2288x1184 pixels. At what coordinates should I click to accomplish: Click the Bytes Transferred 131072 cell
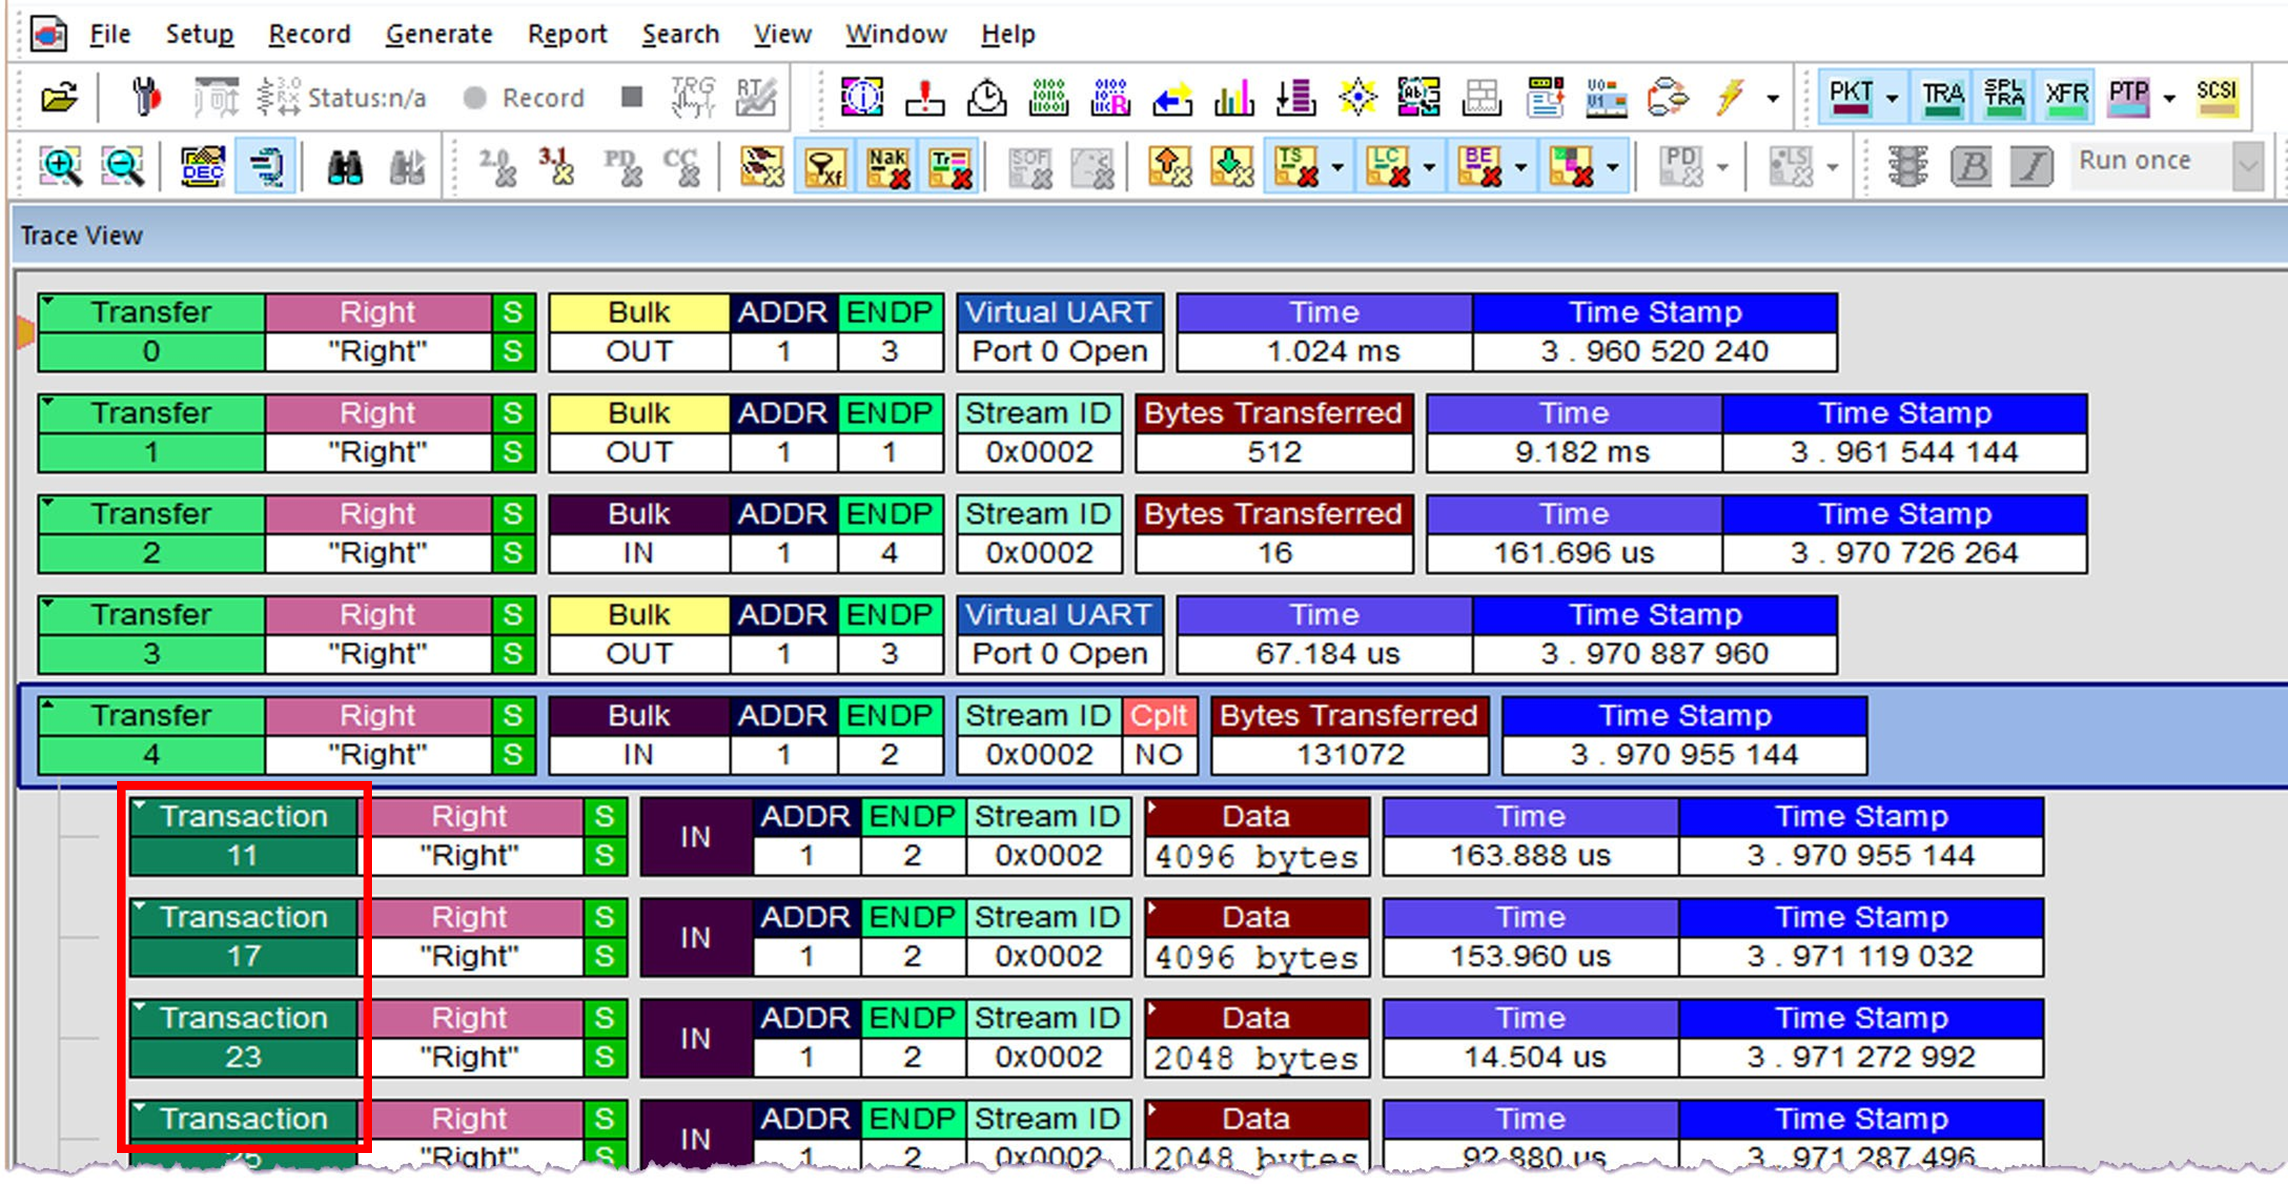(1349, 754)
